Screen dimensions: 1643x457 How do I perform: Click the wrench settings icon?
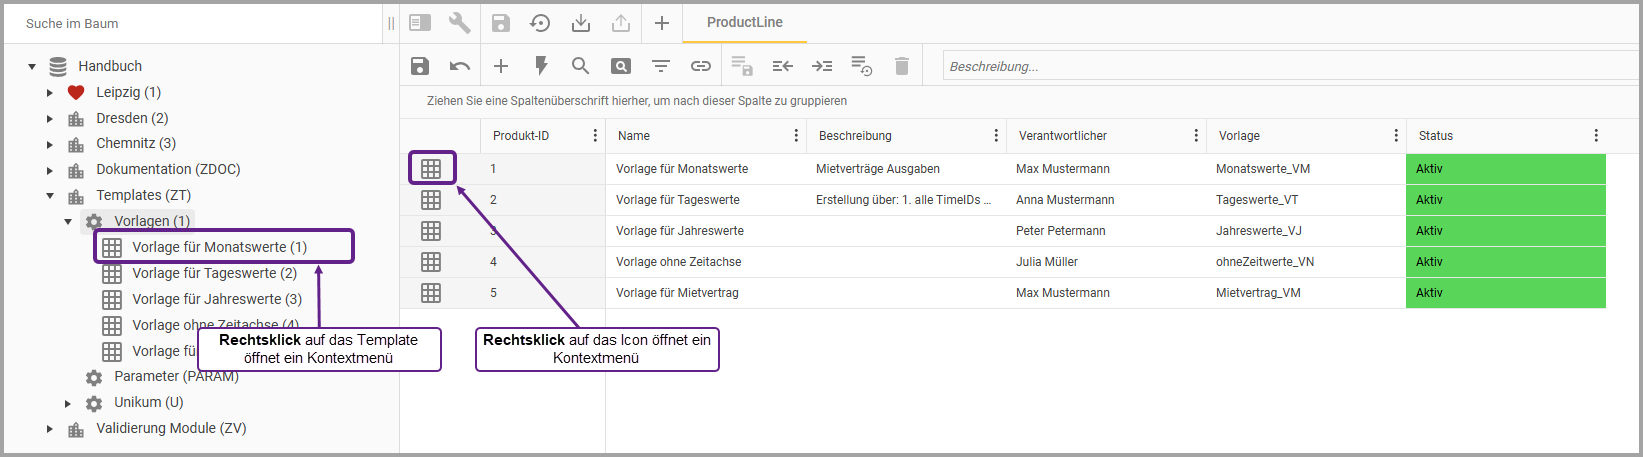pos(459,23)
